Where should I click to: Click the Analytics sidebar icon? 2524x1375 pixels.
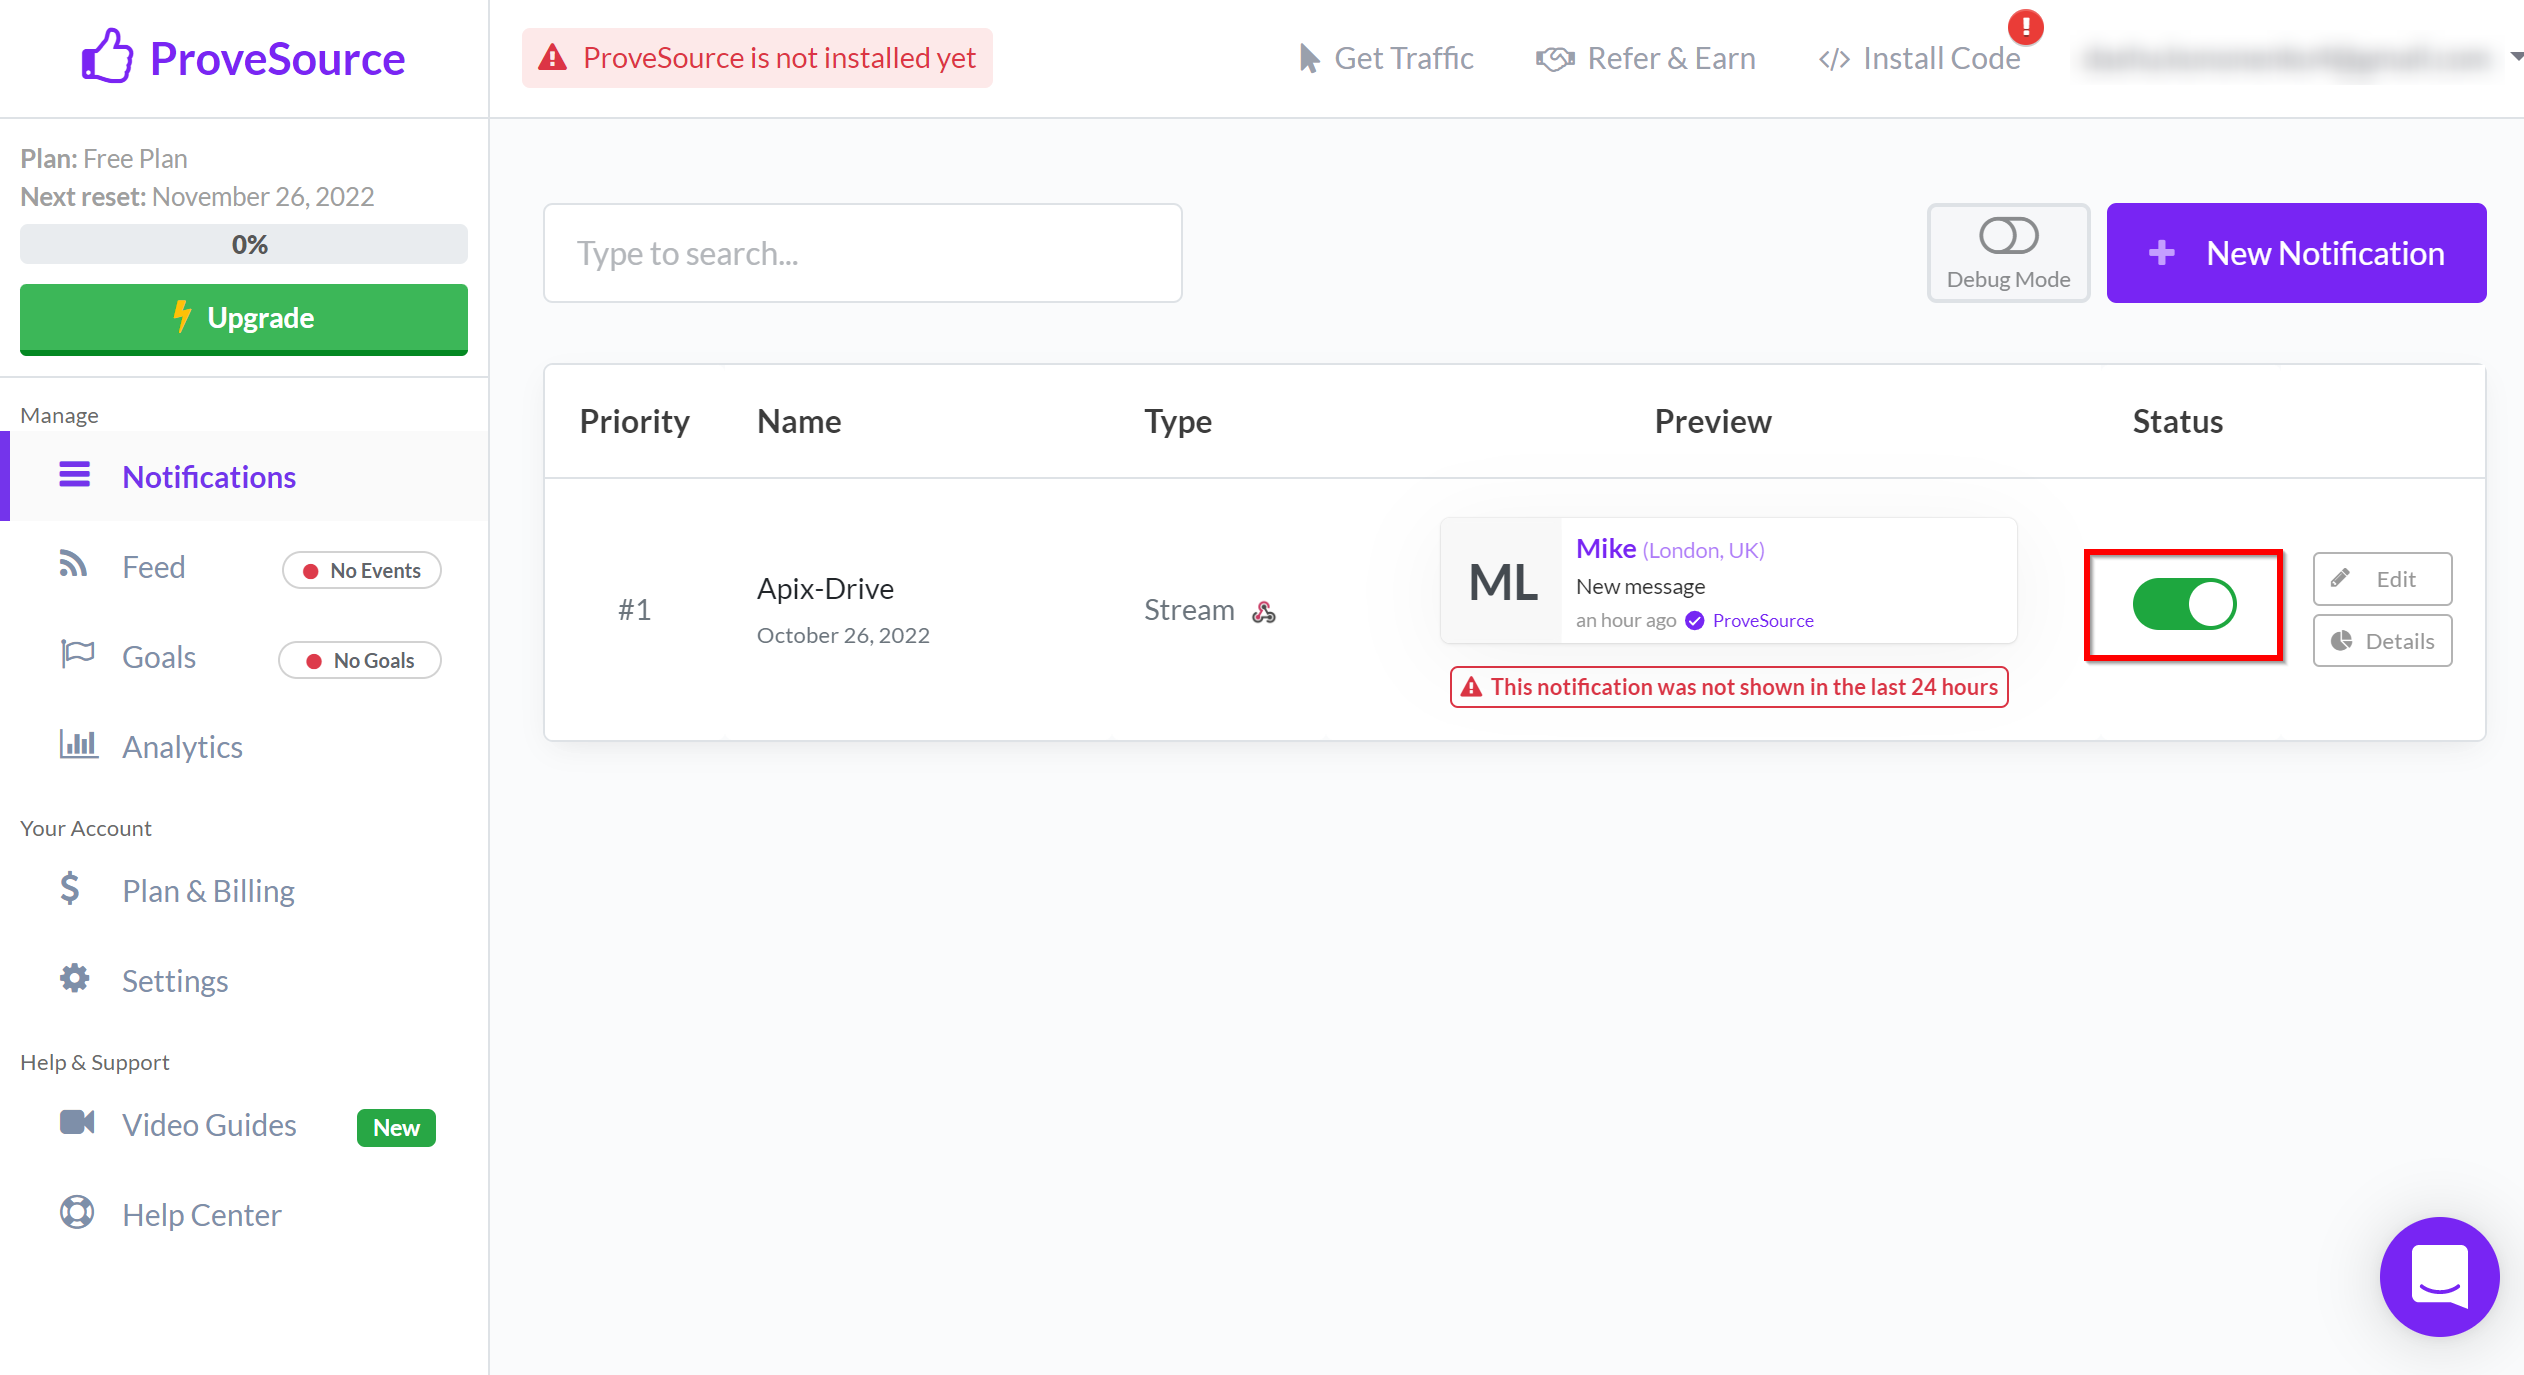(x=80, y=745)
